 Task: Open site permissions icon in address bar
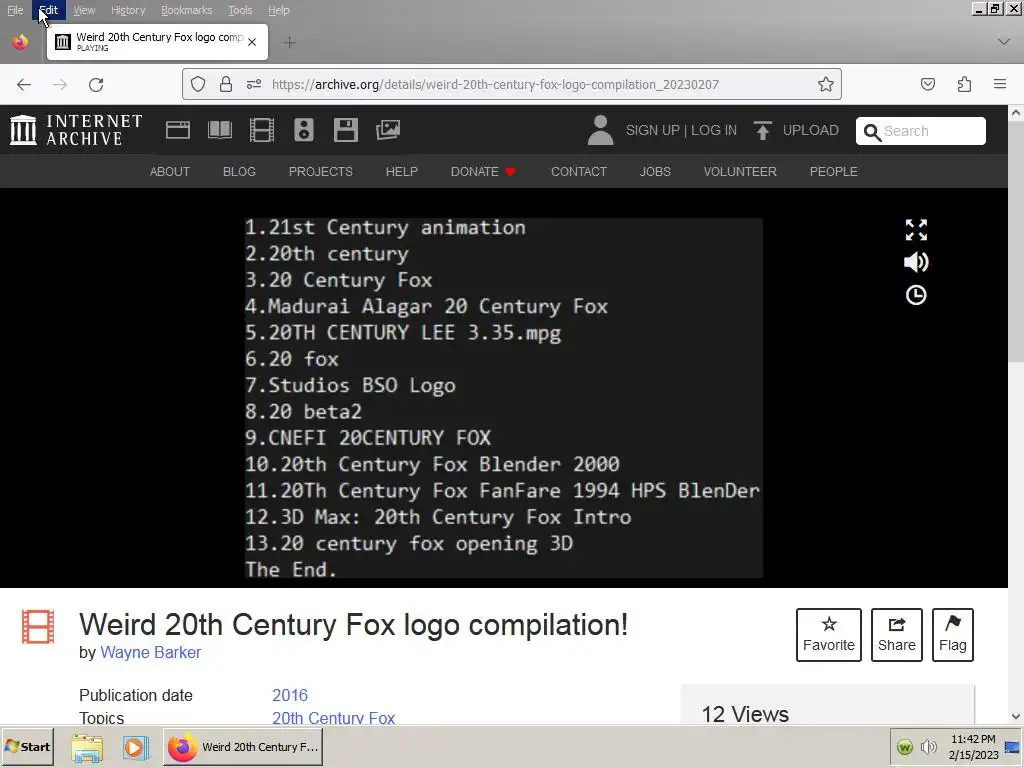[x=254, y=84]
